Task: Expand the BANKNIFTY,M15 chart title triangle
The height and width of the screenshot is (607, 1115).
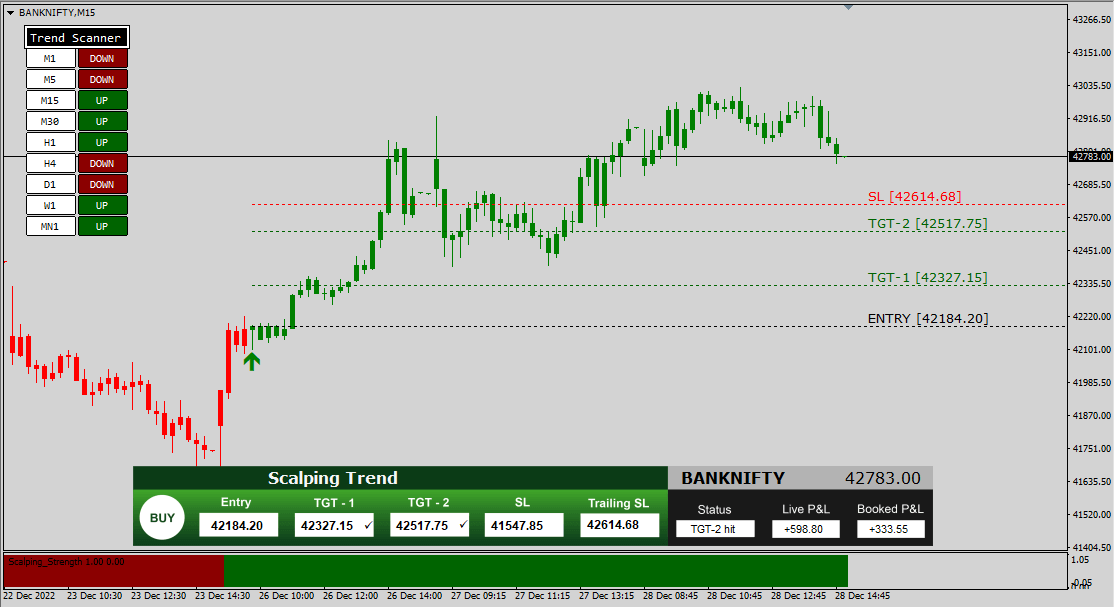Action: [11, 13]
